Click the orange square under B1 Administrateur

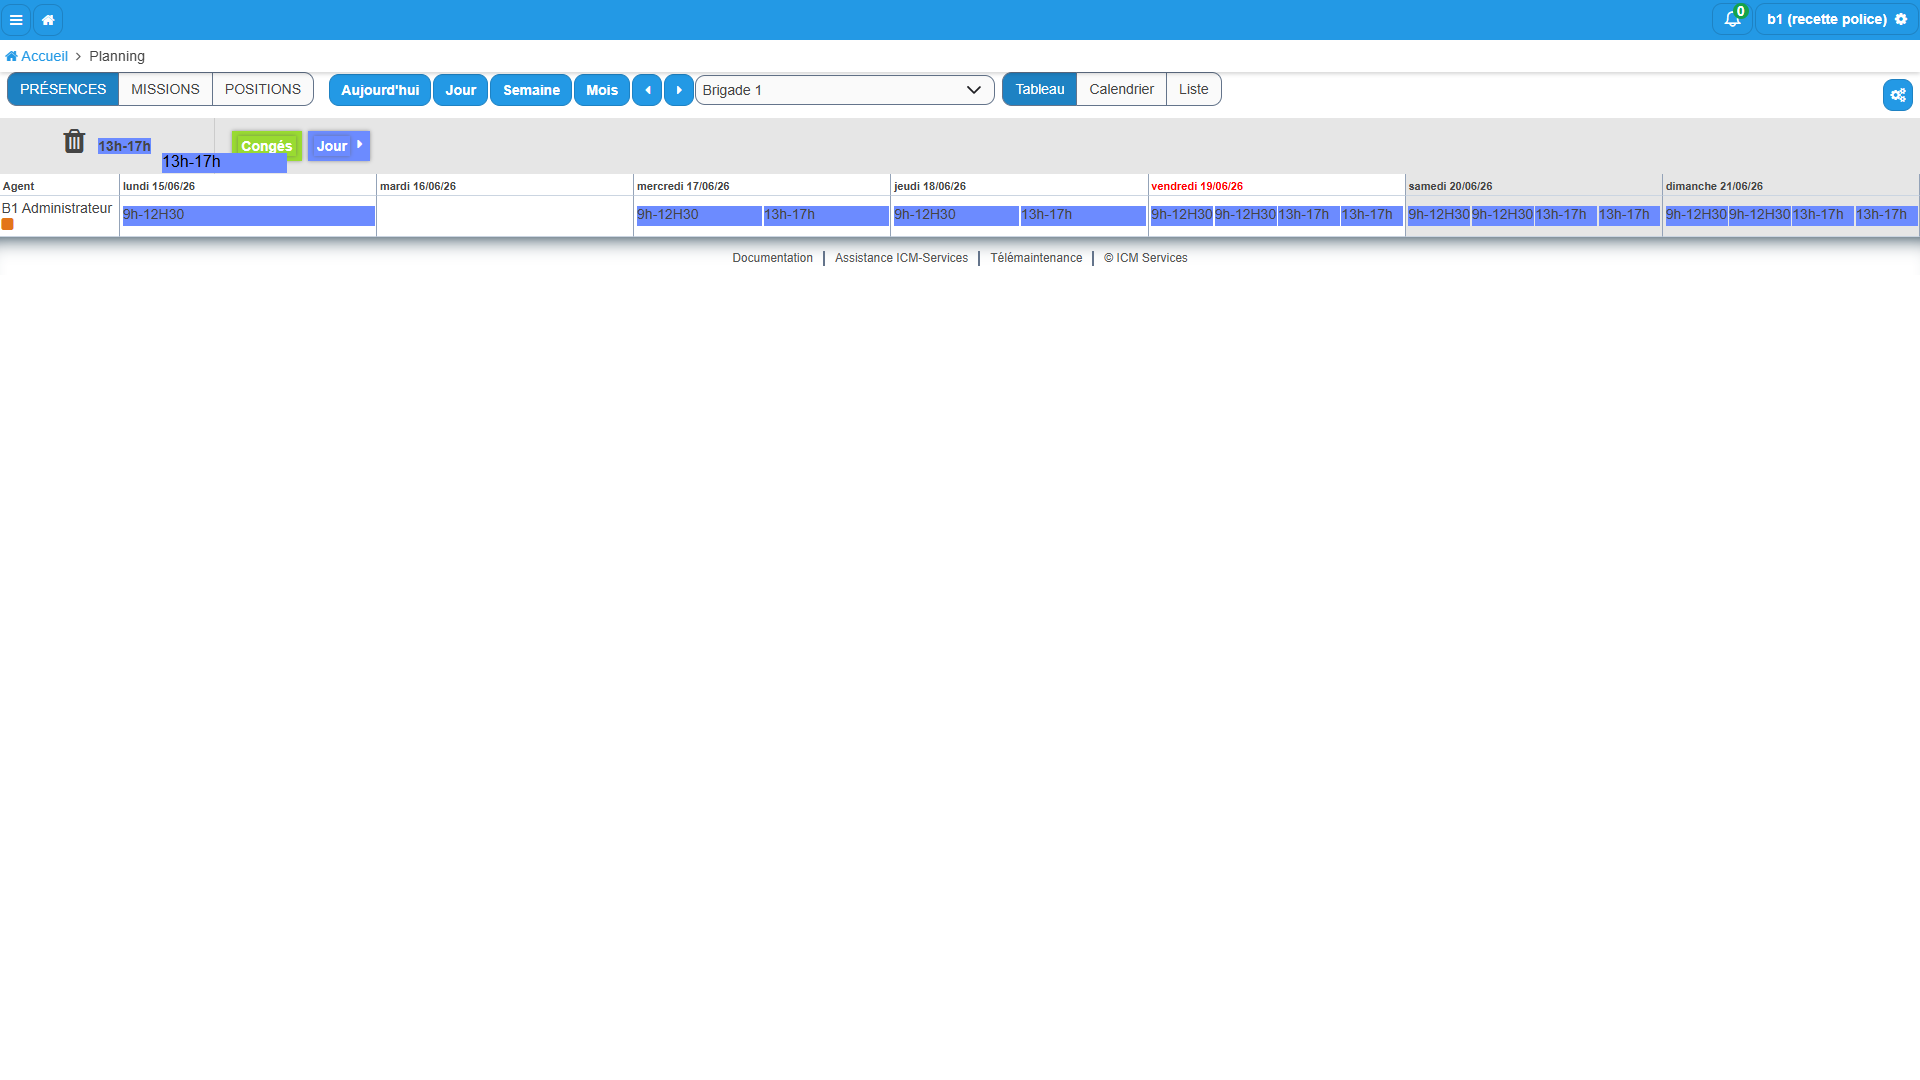point(8,225)
